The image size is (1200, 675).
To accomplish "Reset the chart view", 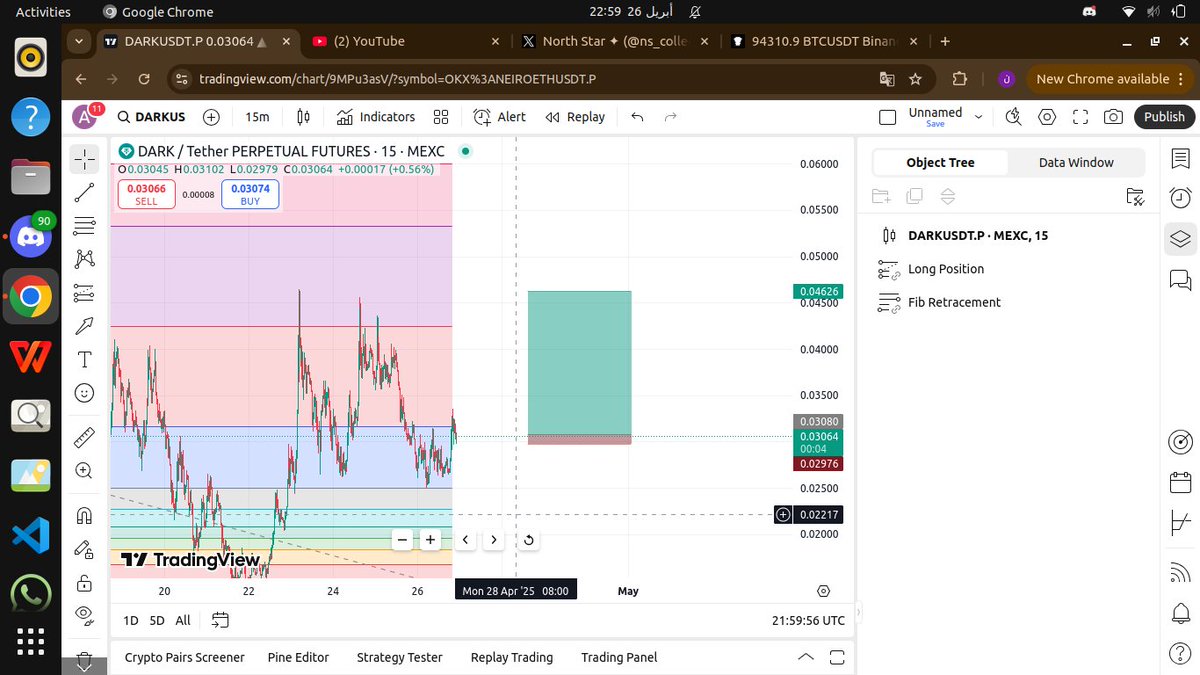I will point(528,540).
